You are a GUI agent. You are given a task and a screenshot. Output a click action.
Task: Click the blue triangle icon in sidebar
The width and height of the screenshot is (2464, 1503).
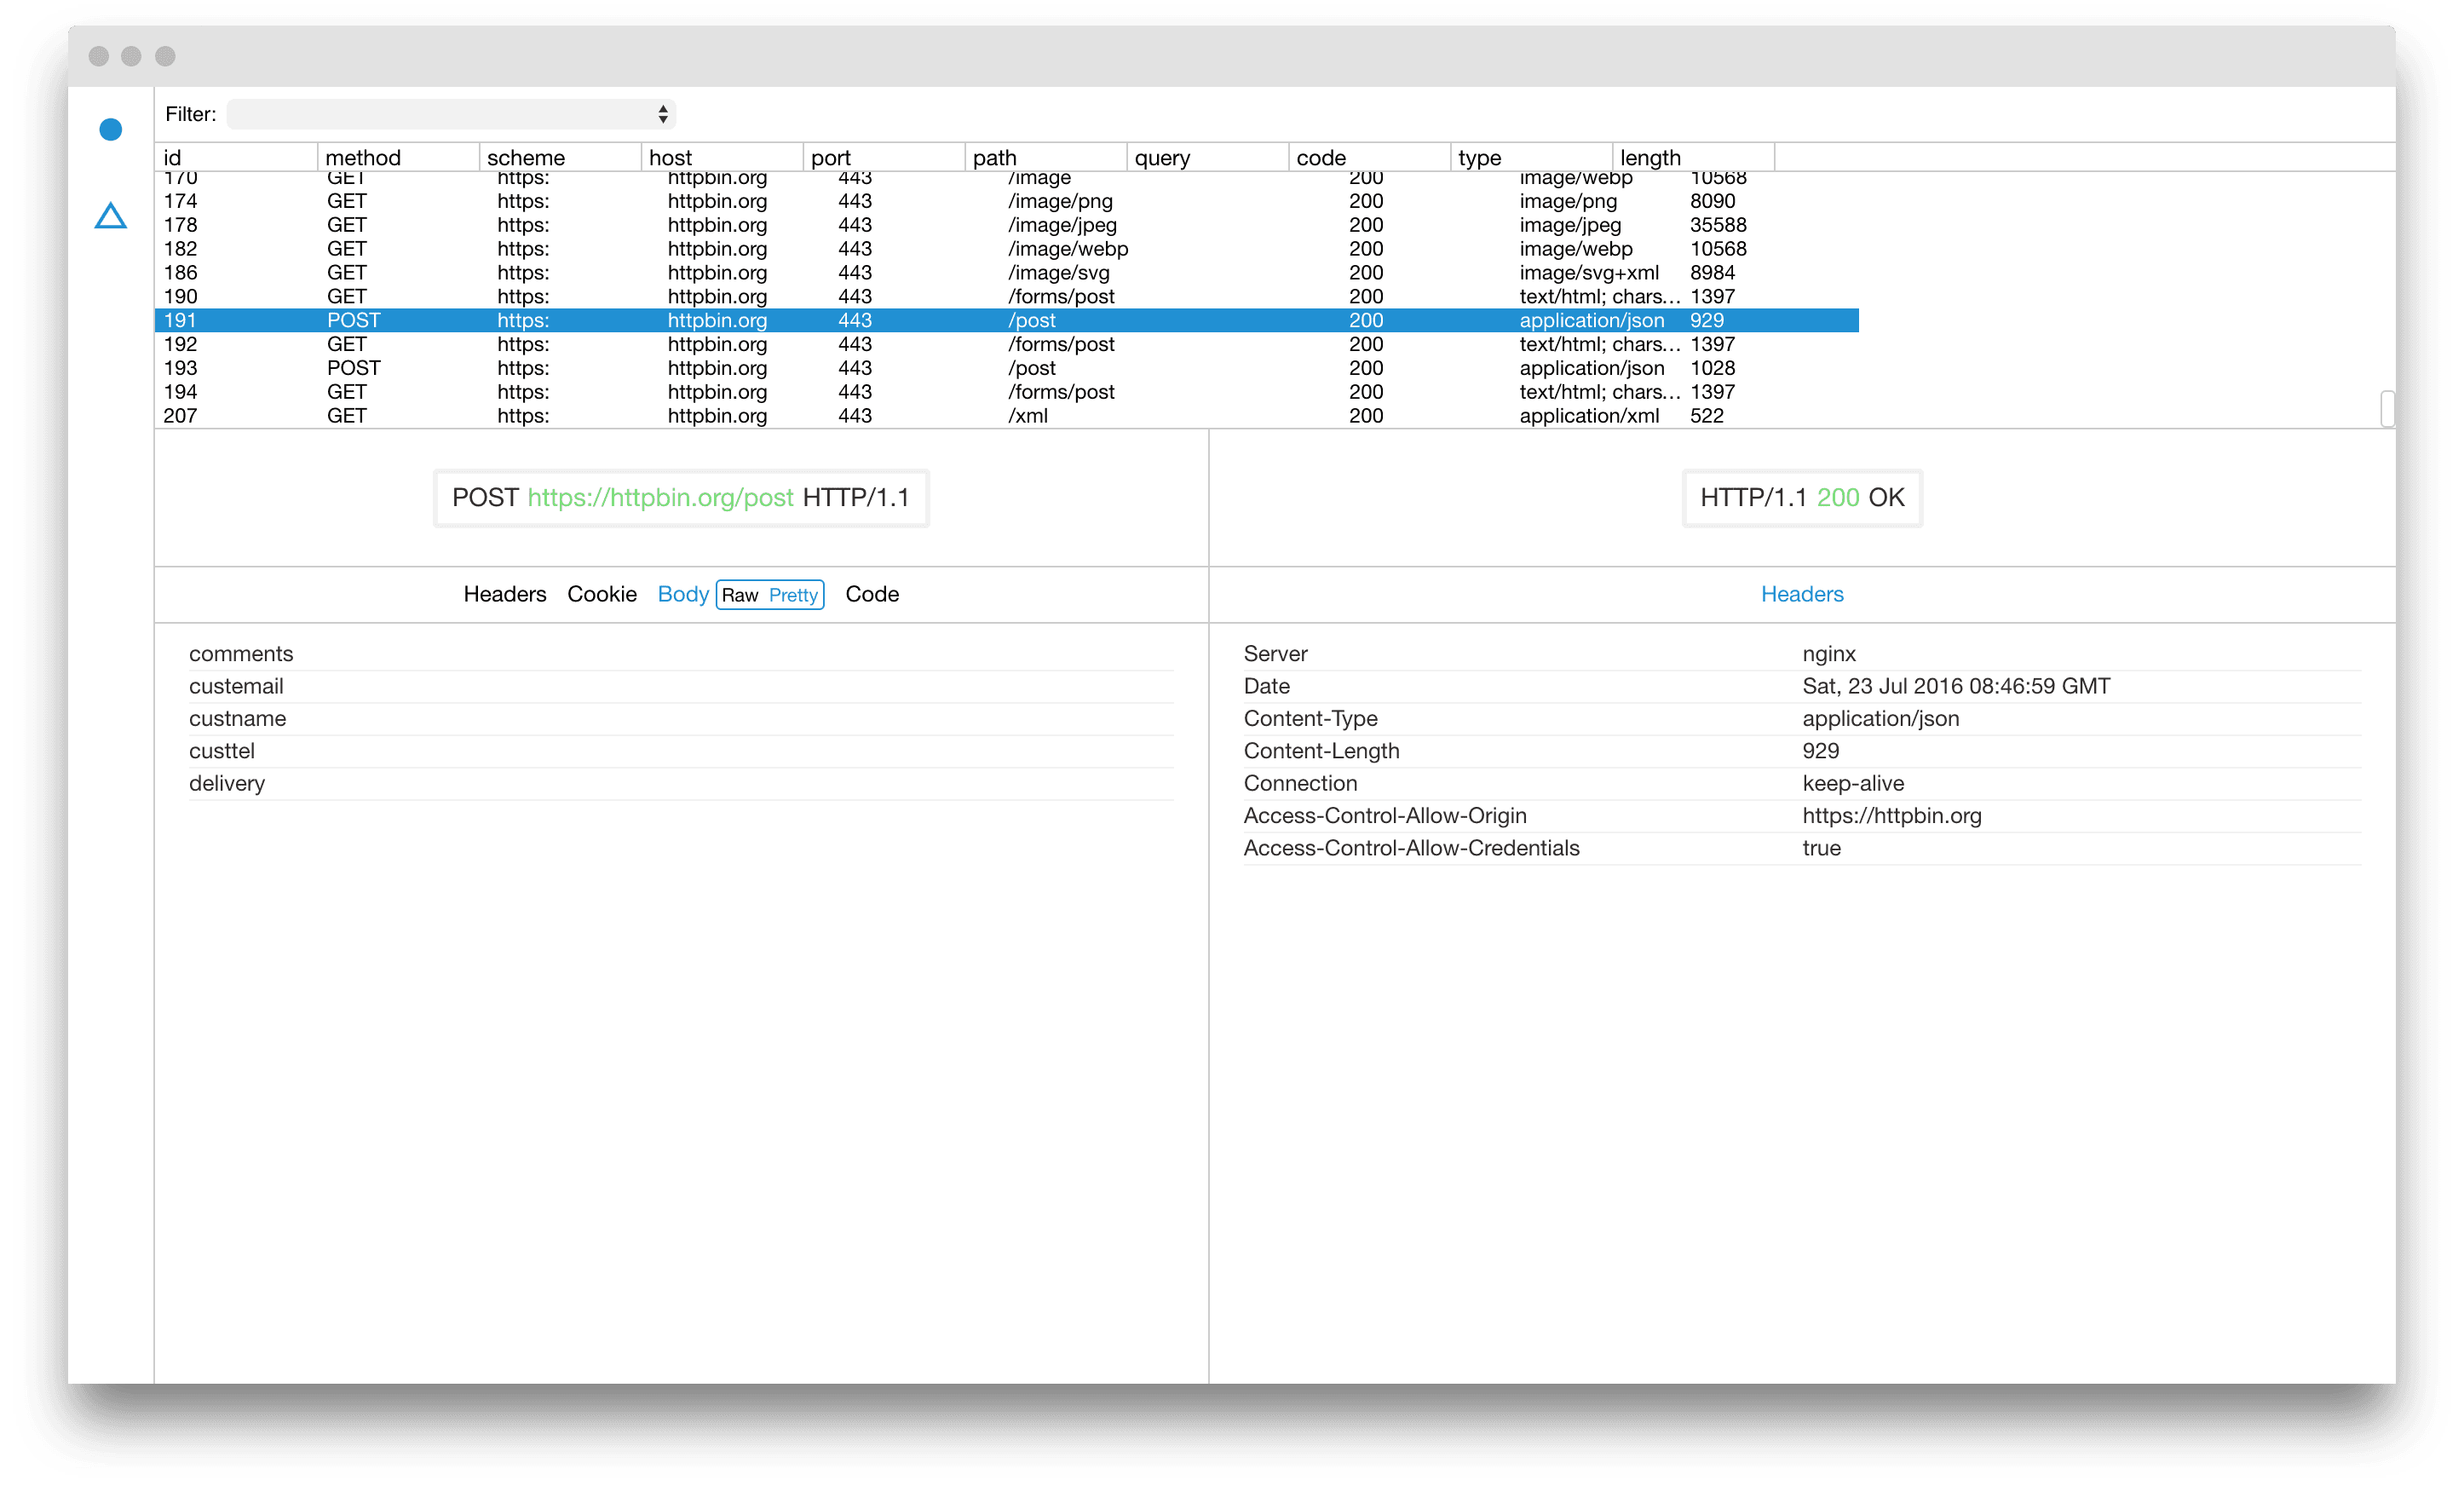coord(111,215)
